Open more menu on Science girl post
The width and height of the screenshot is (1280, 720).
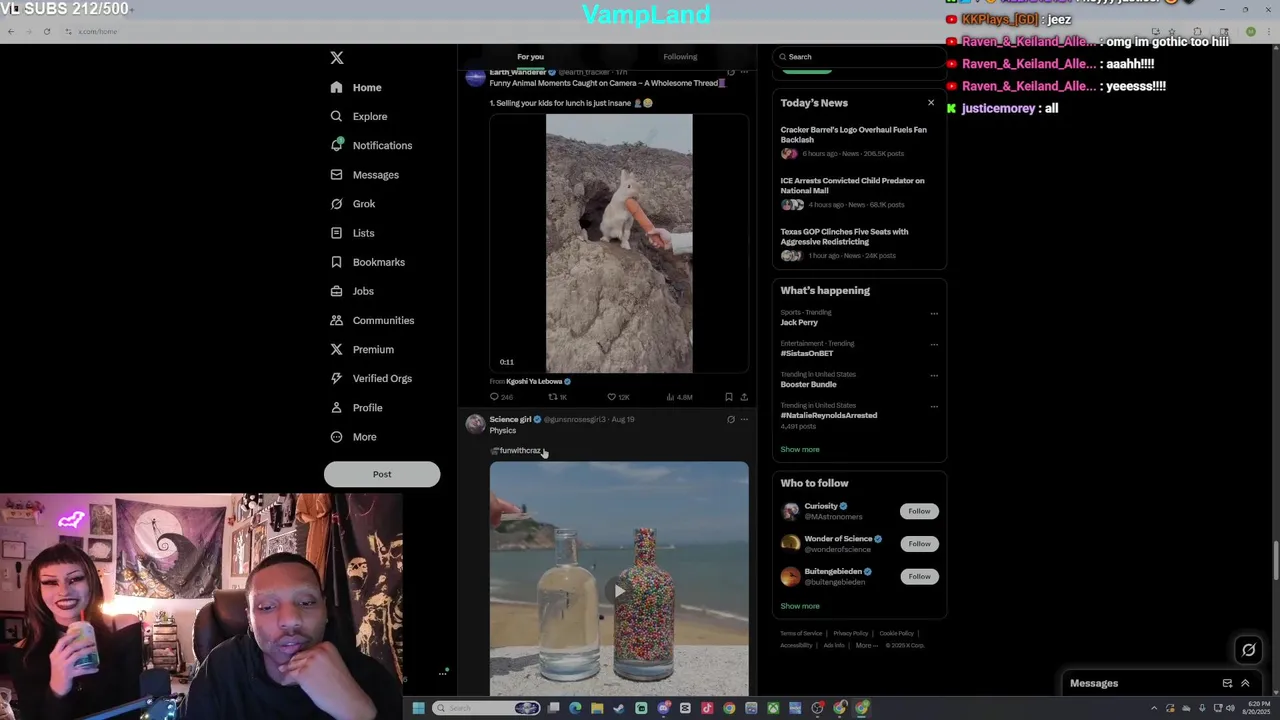(x=744, y=420)
